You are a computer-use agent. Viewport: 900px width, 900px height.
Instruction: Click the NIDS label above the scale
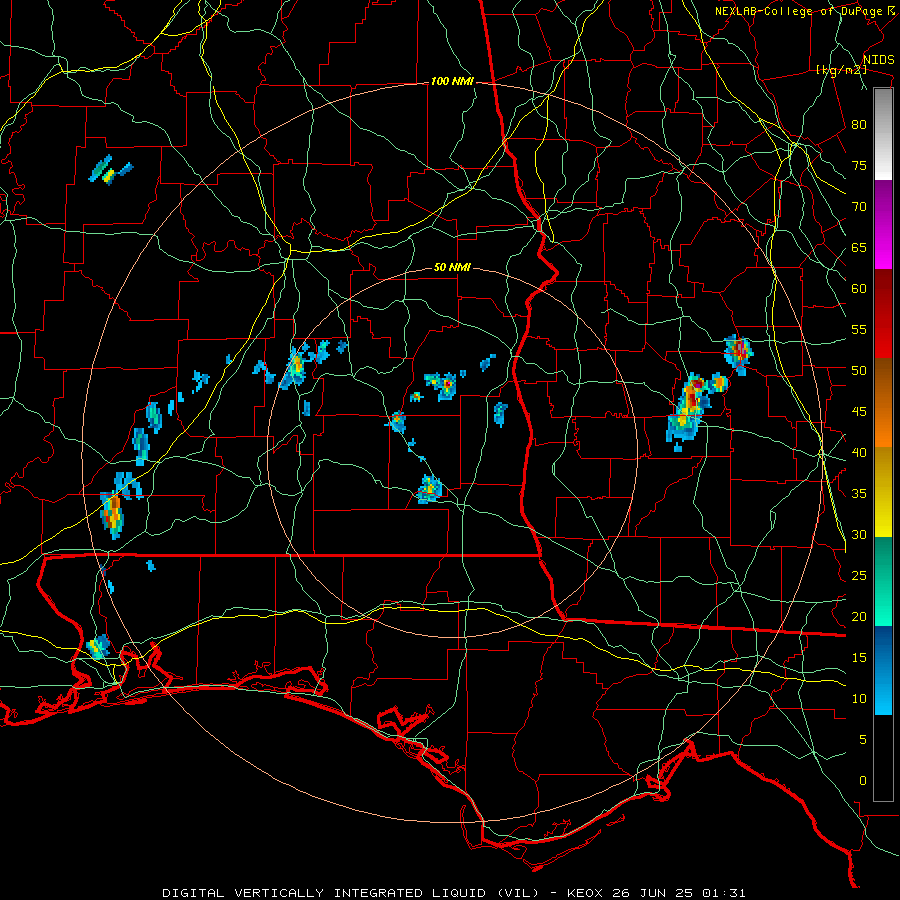click(878, 60)
